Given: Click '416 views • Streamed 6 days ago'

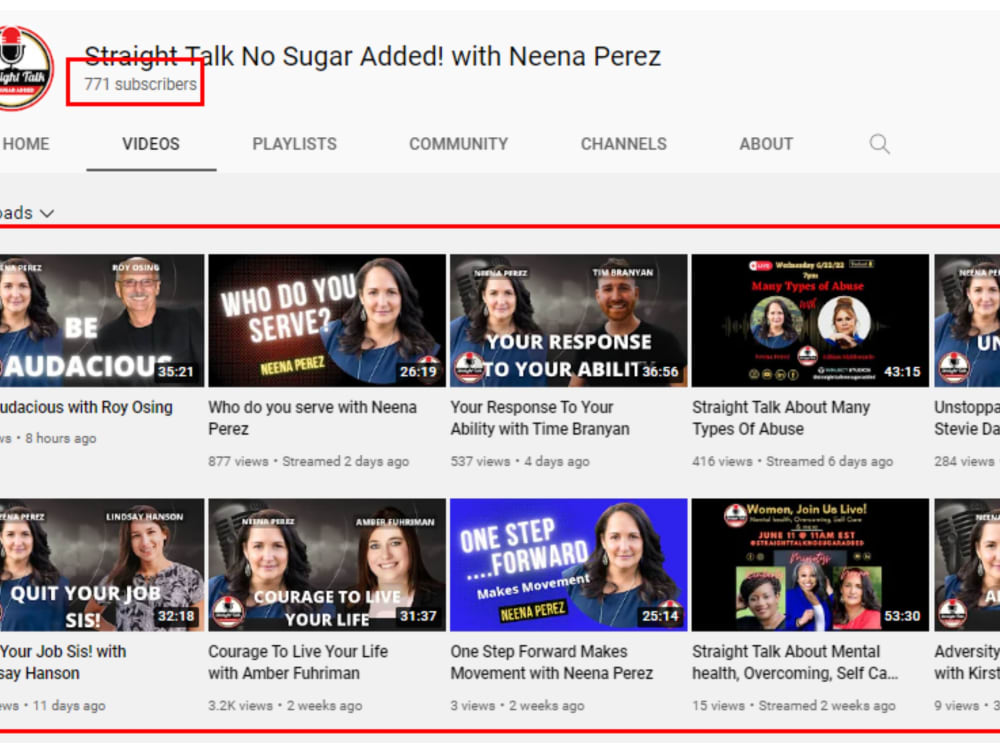Looking at the screenshot, I should 793,461.
